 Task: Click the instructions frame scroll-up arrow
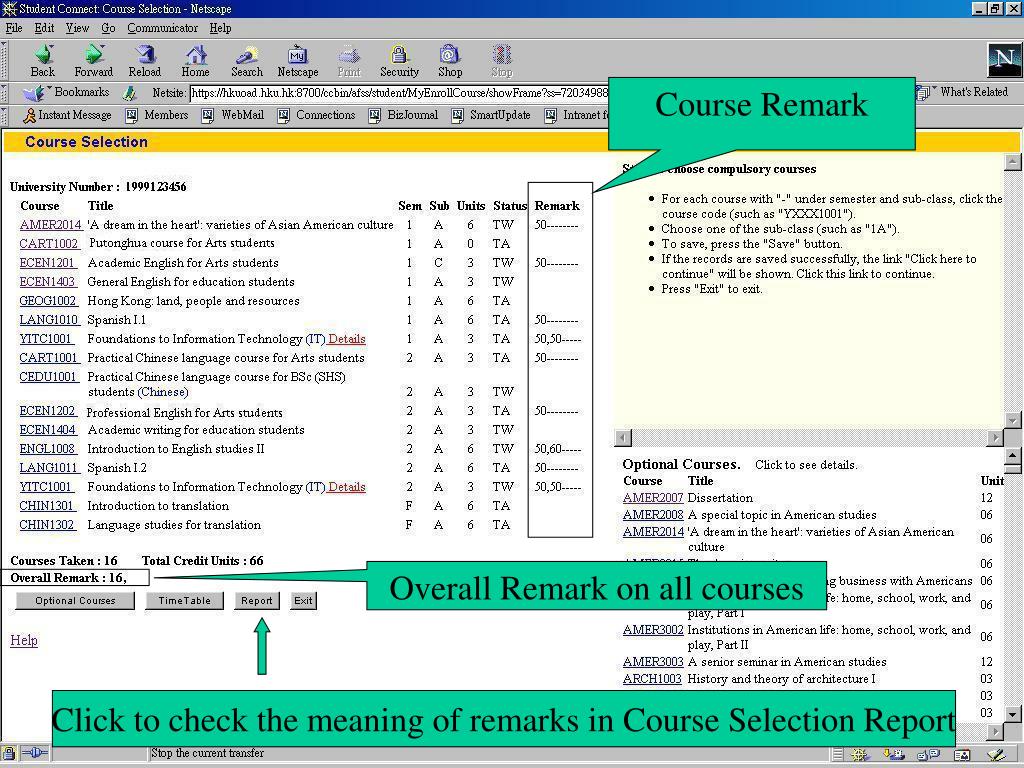click(1012, 162)
